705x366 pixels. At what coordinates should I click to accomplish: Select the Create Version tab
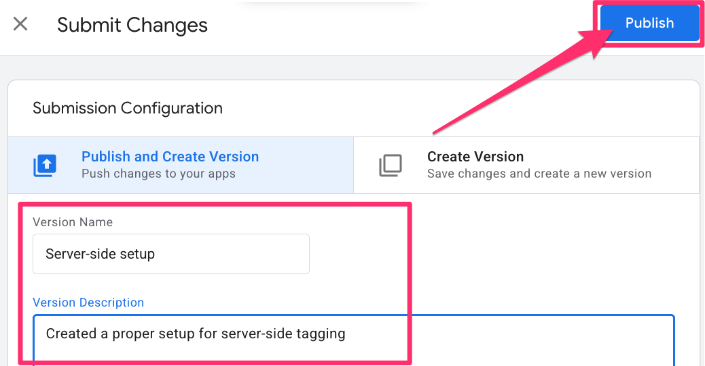point(527,165)
